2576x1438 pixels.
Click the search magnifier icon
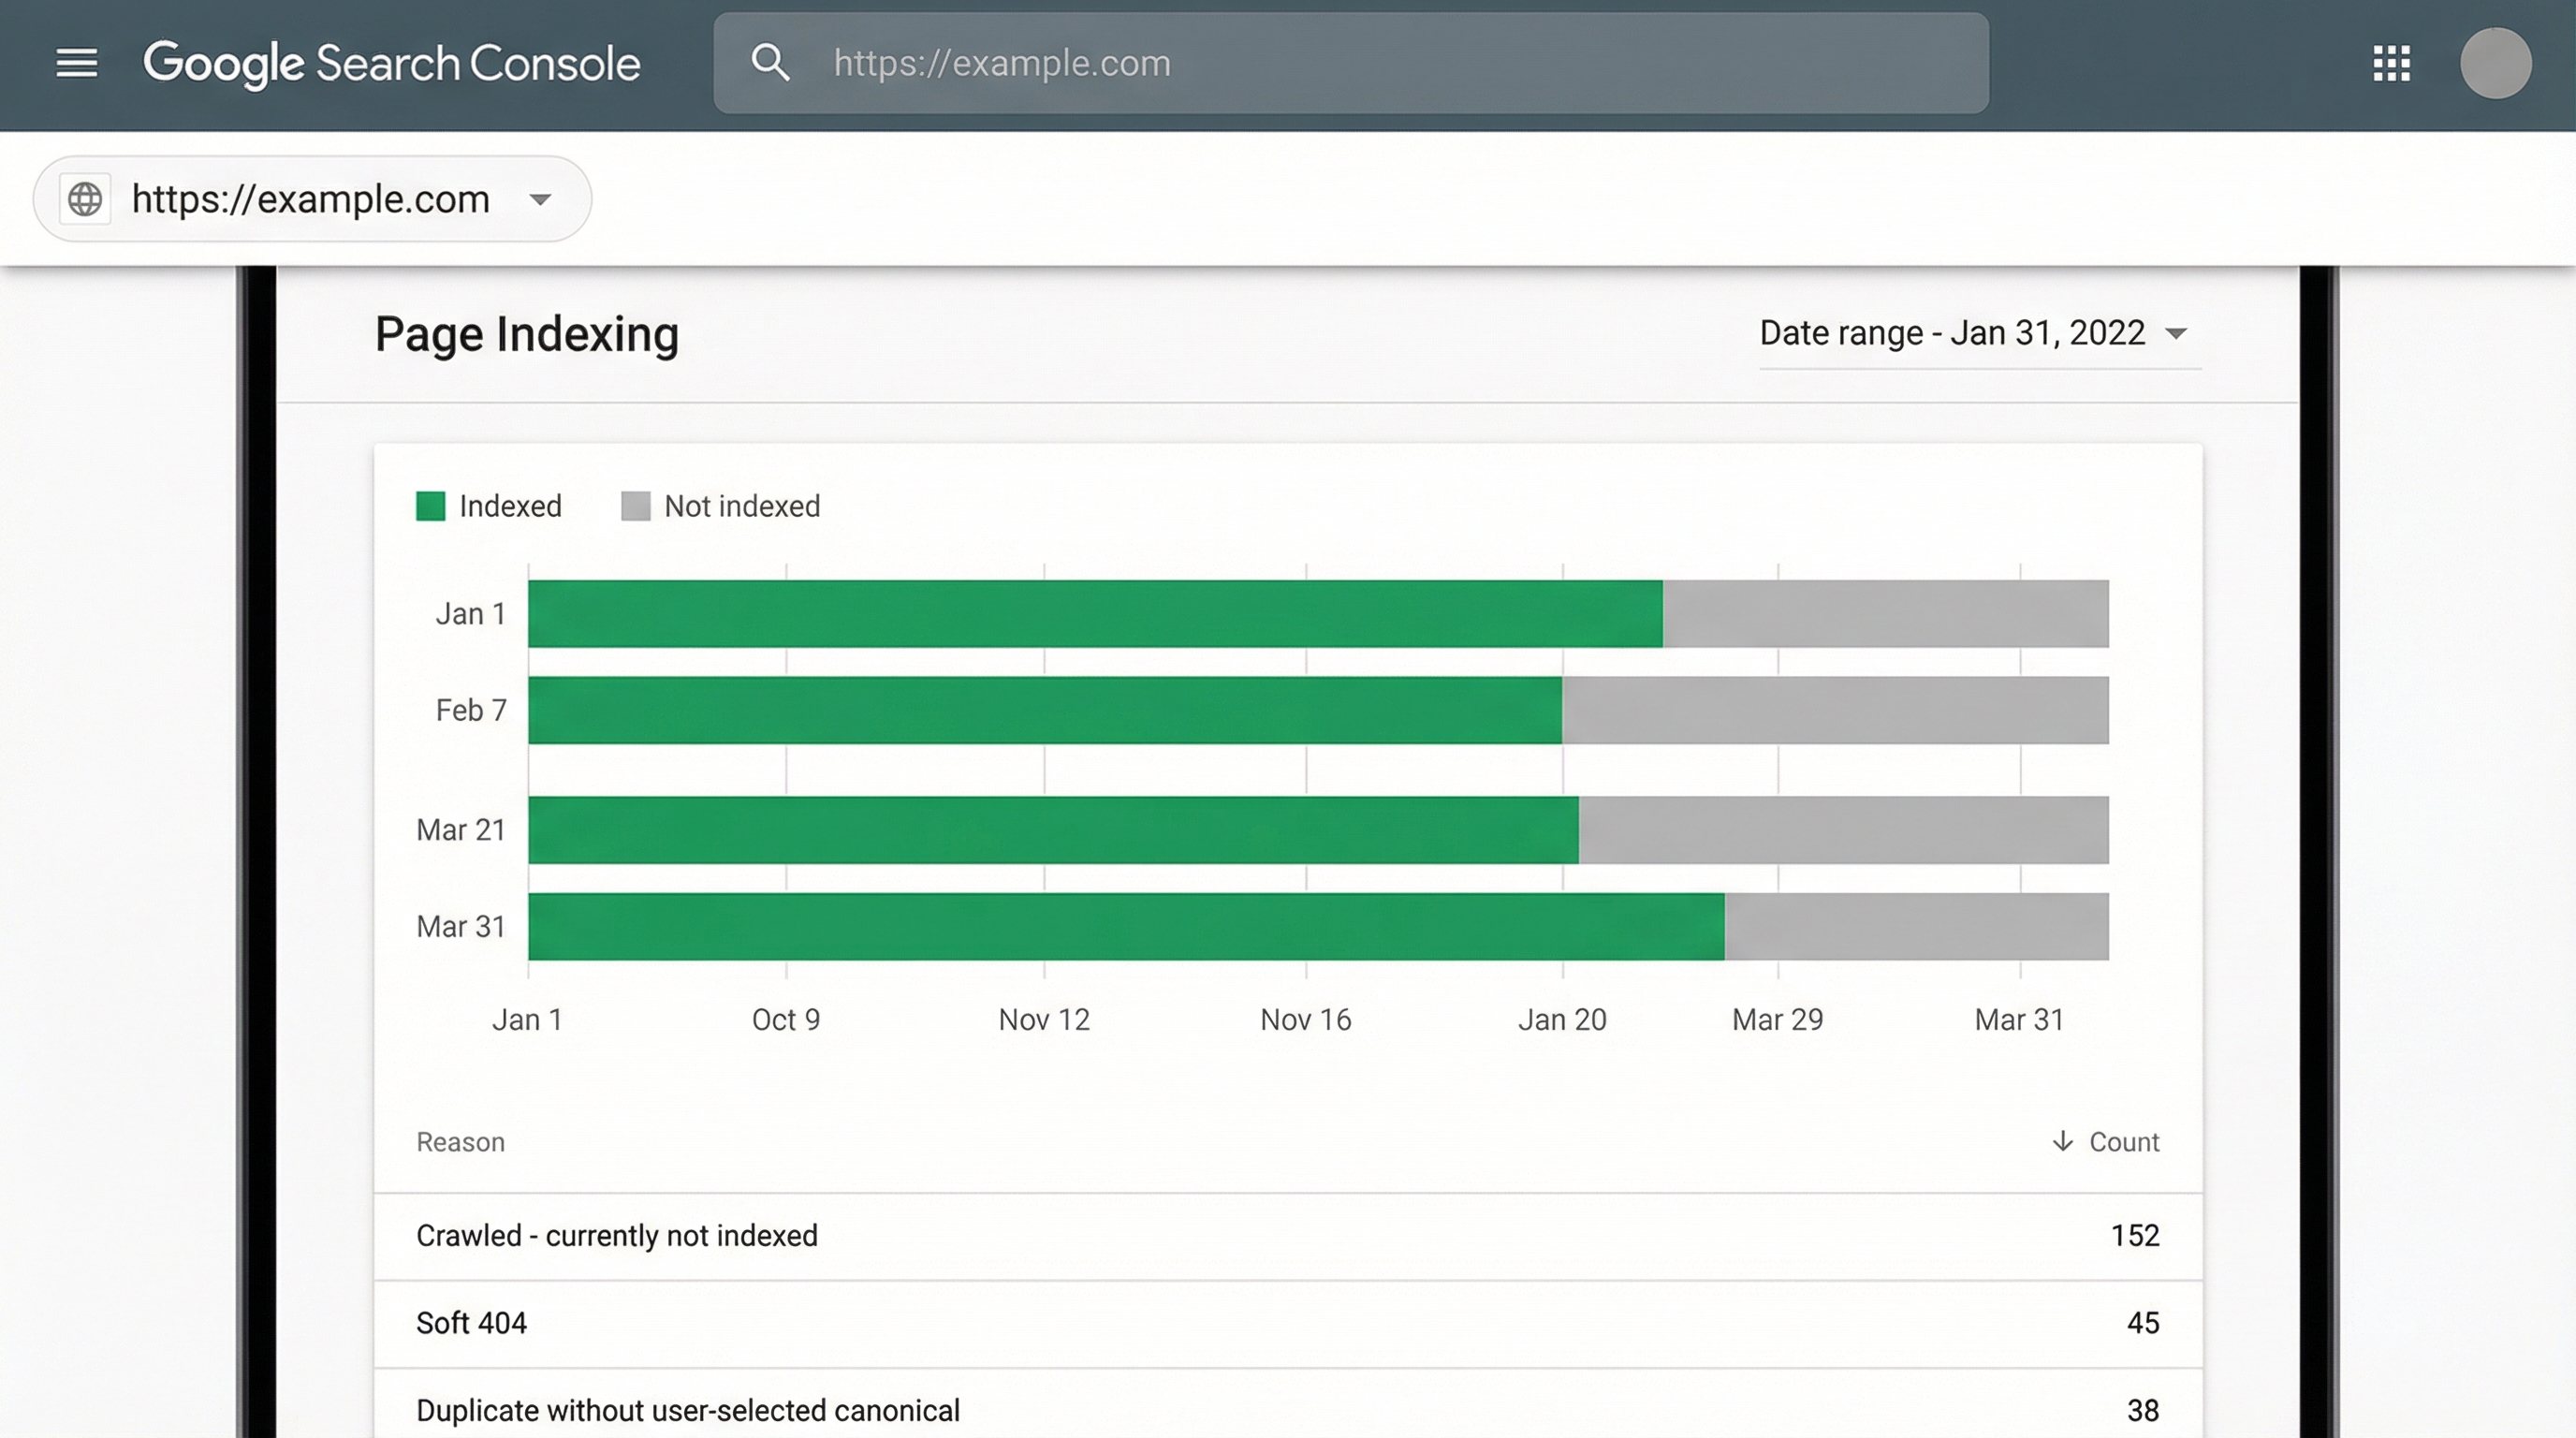(x=770, y=62)
